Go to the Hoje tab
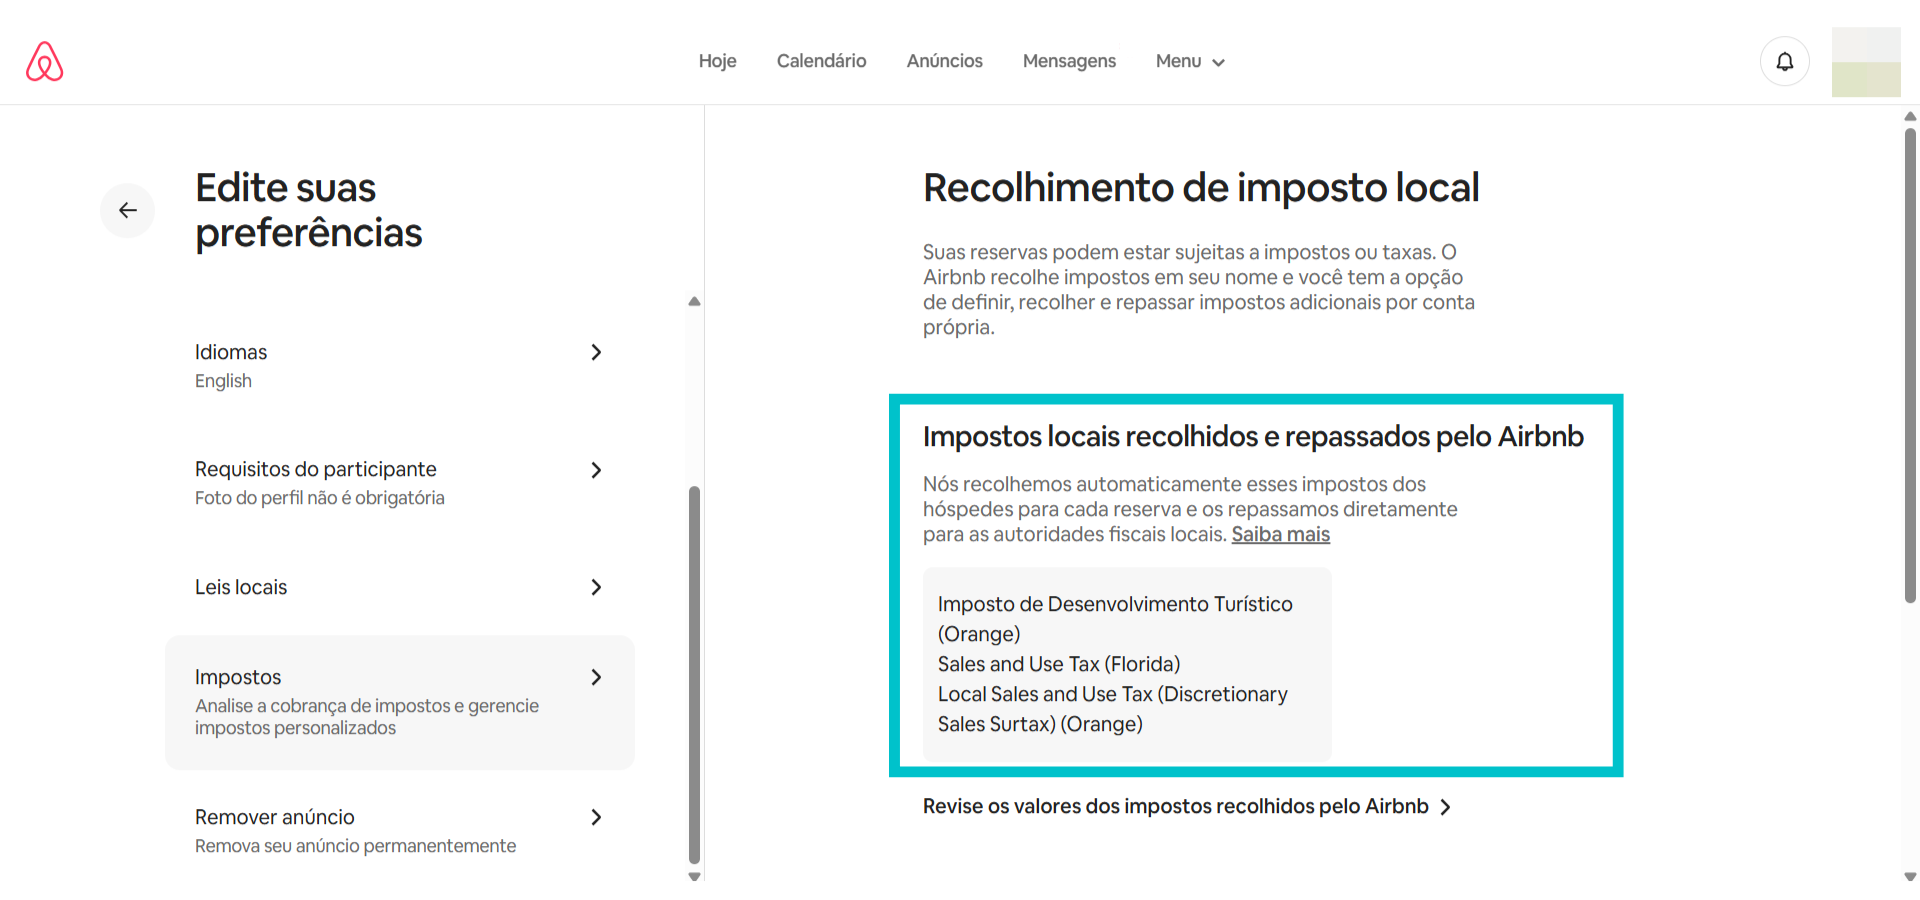The width and height of the screenshot is (1920, 900). [x=717, y=62]
